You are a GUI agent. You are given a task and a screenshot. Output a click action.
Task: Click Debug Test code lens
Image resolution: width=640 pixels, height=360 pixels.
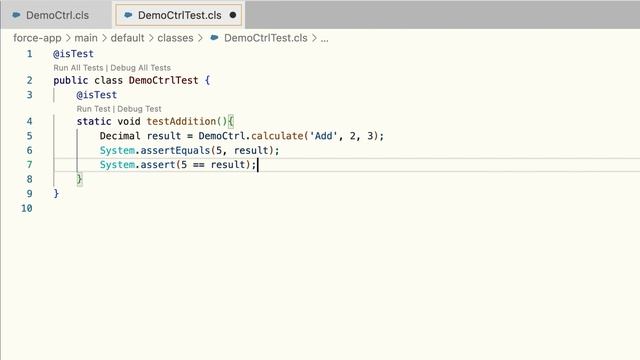139,109
